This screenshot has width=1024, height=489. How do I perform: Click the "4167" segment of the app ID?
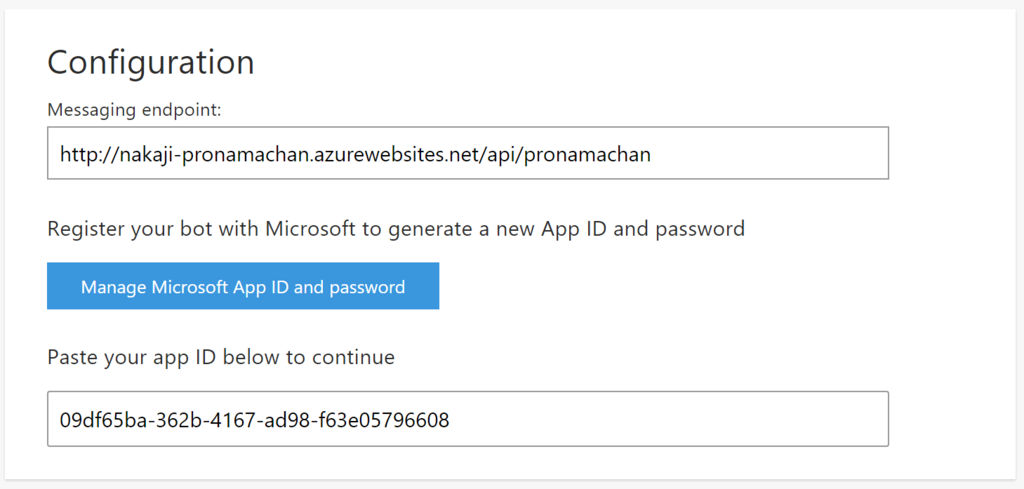coord(235,419)
